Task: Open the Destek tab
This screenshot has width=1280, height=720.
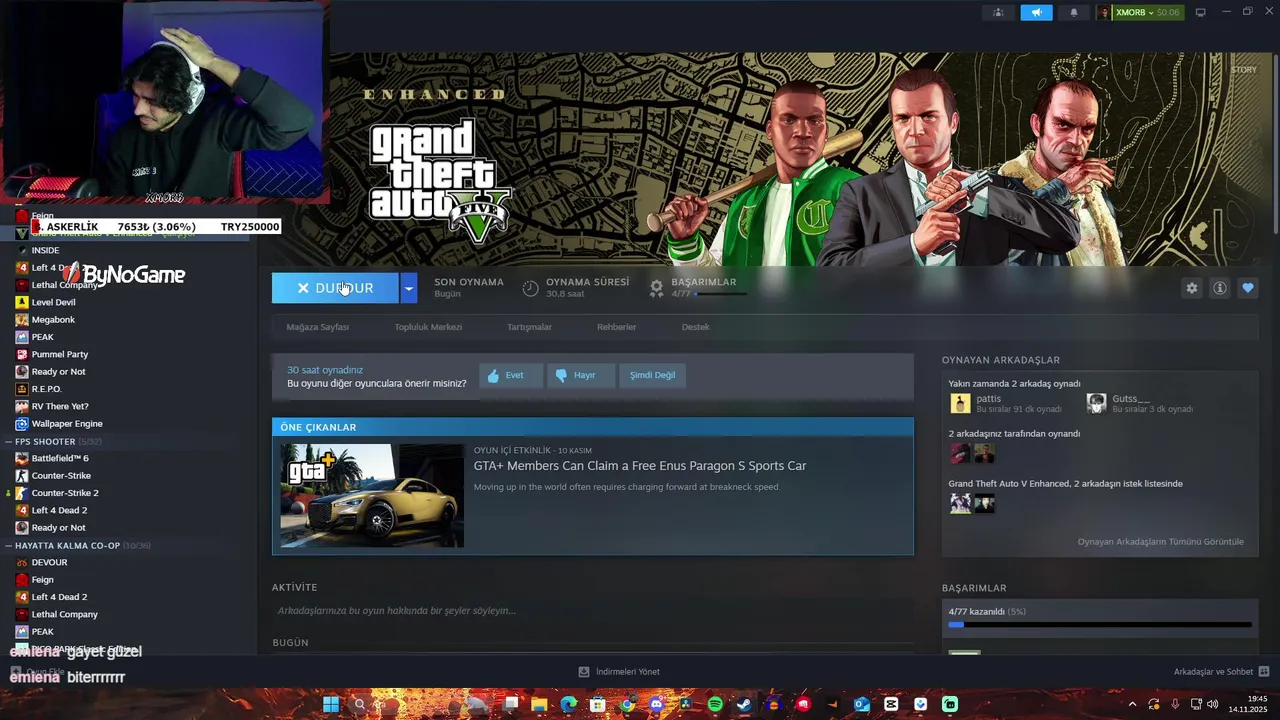Action: point(695,327)
